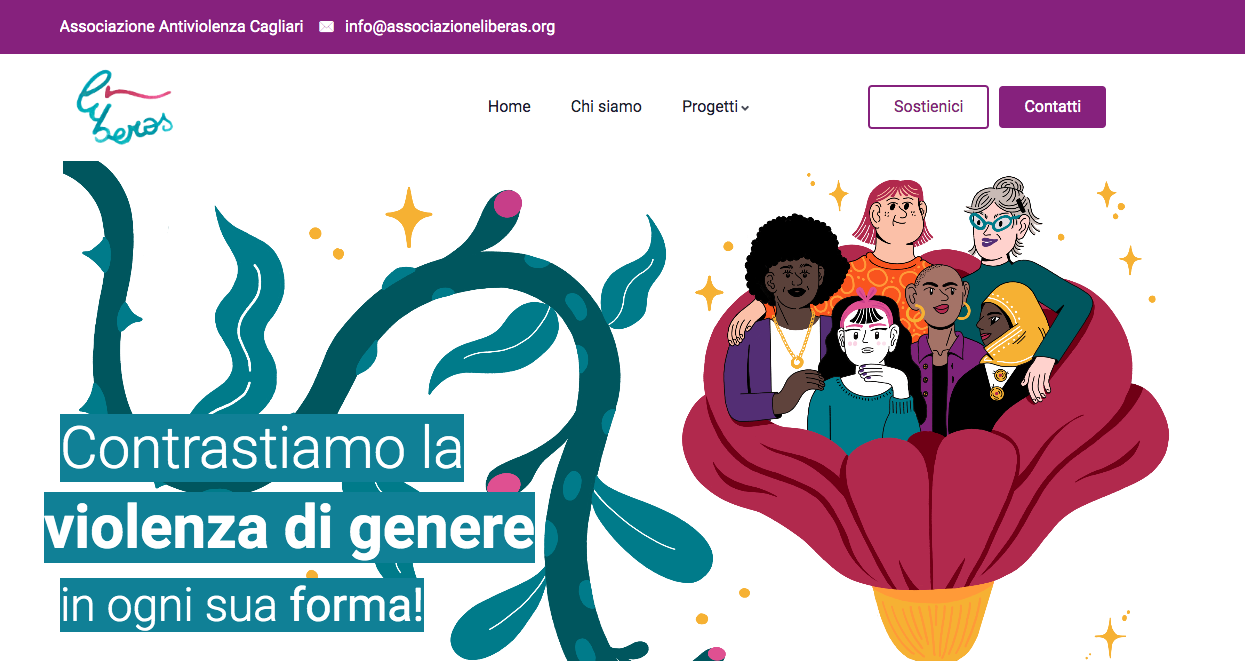
Task: Click the Associazione Antiviolenza Cagliari text
Action: pos(181,27)
